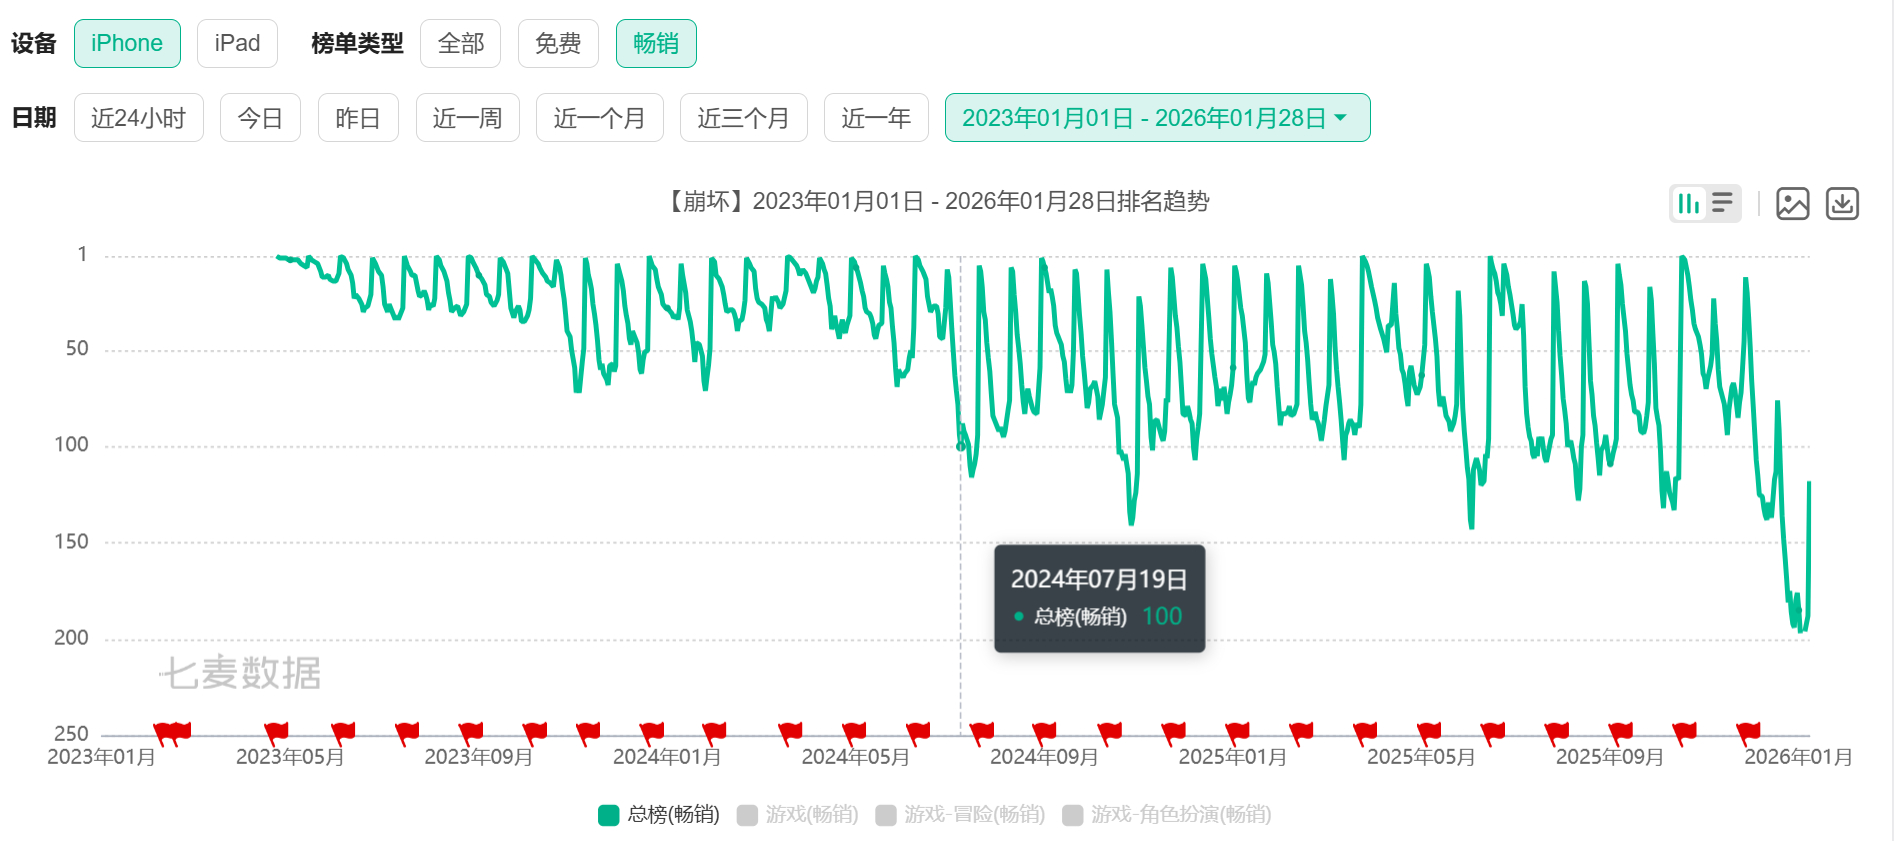Enable the 游戏(畅销) legend series

tap(798, 815)
